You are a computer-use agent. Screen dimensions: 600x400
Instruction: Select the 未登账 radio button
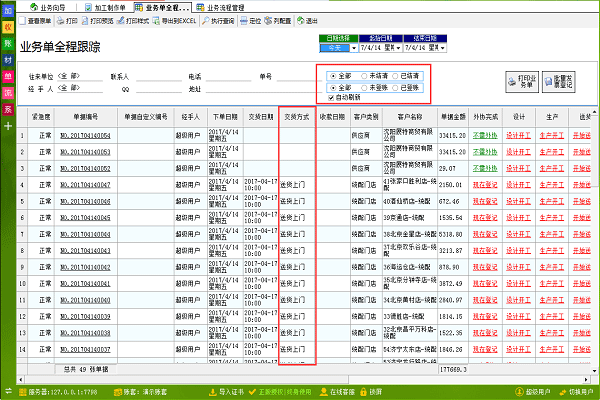[364, 88]
